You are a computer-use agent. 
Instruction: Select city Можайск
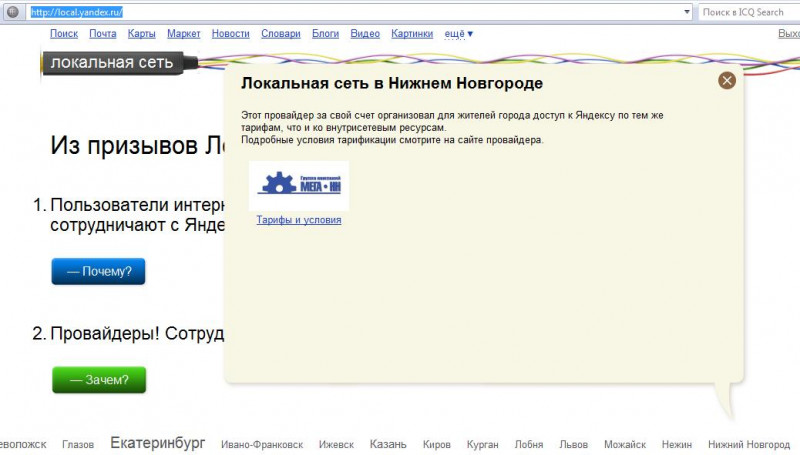click(x=625, y=445)
